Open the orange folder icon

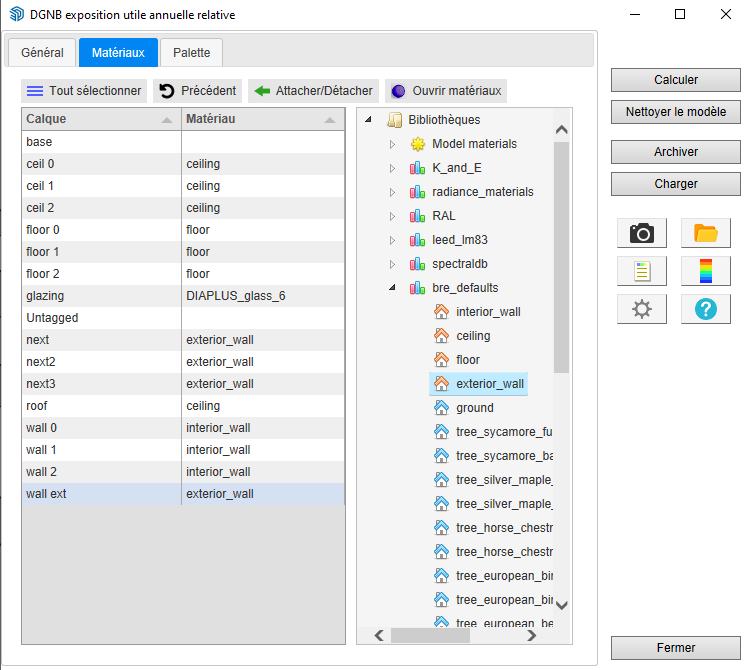(x=706, y=233)
